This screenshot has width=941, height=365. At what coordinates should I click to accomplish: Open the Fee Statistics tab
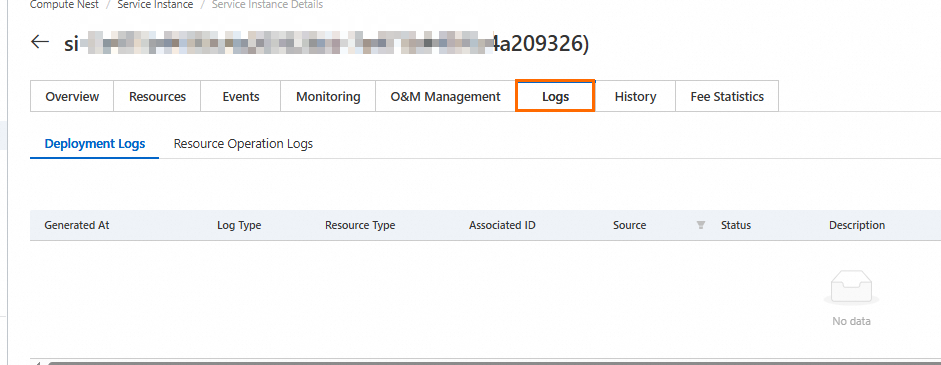727,97
